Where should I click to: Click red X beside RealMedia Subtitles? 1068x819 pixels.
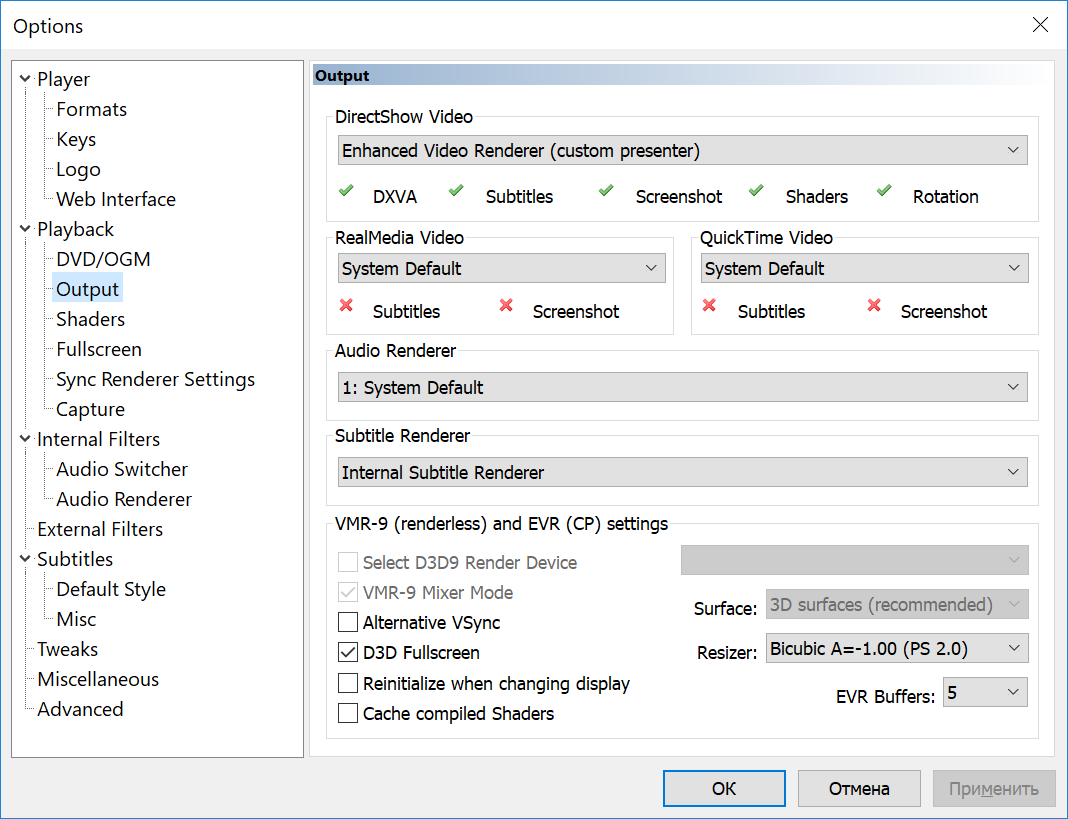click(x=346, y=306)
